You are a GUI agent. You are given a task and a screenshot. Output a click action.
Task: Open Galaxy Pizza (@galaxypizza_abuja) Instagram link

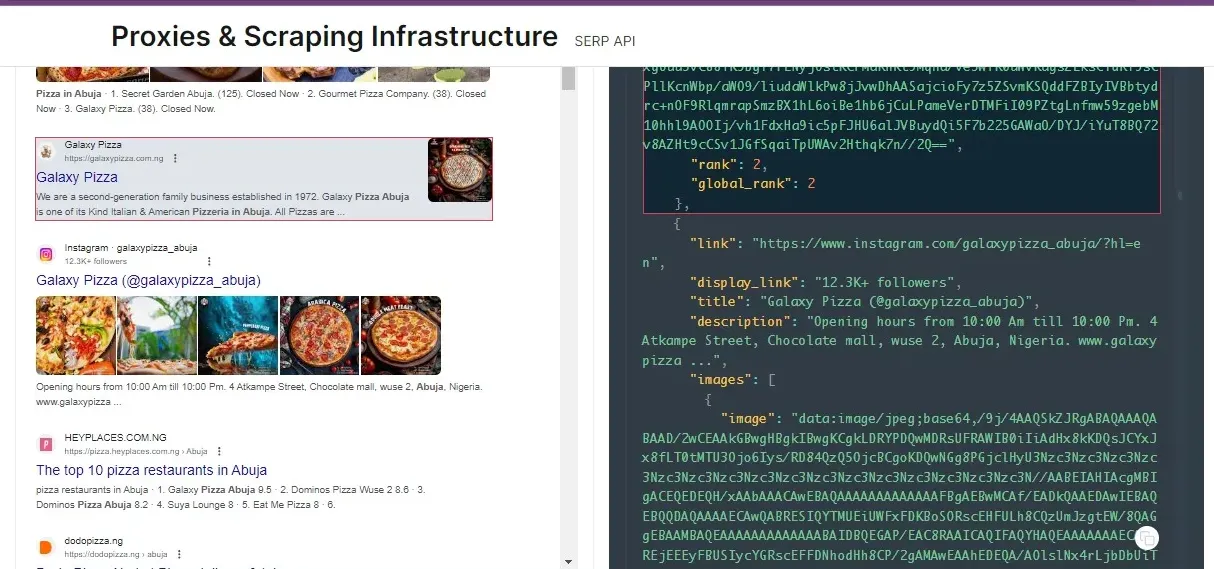coord(148,280)
